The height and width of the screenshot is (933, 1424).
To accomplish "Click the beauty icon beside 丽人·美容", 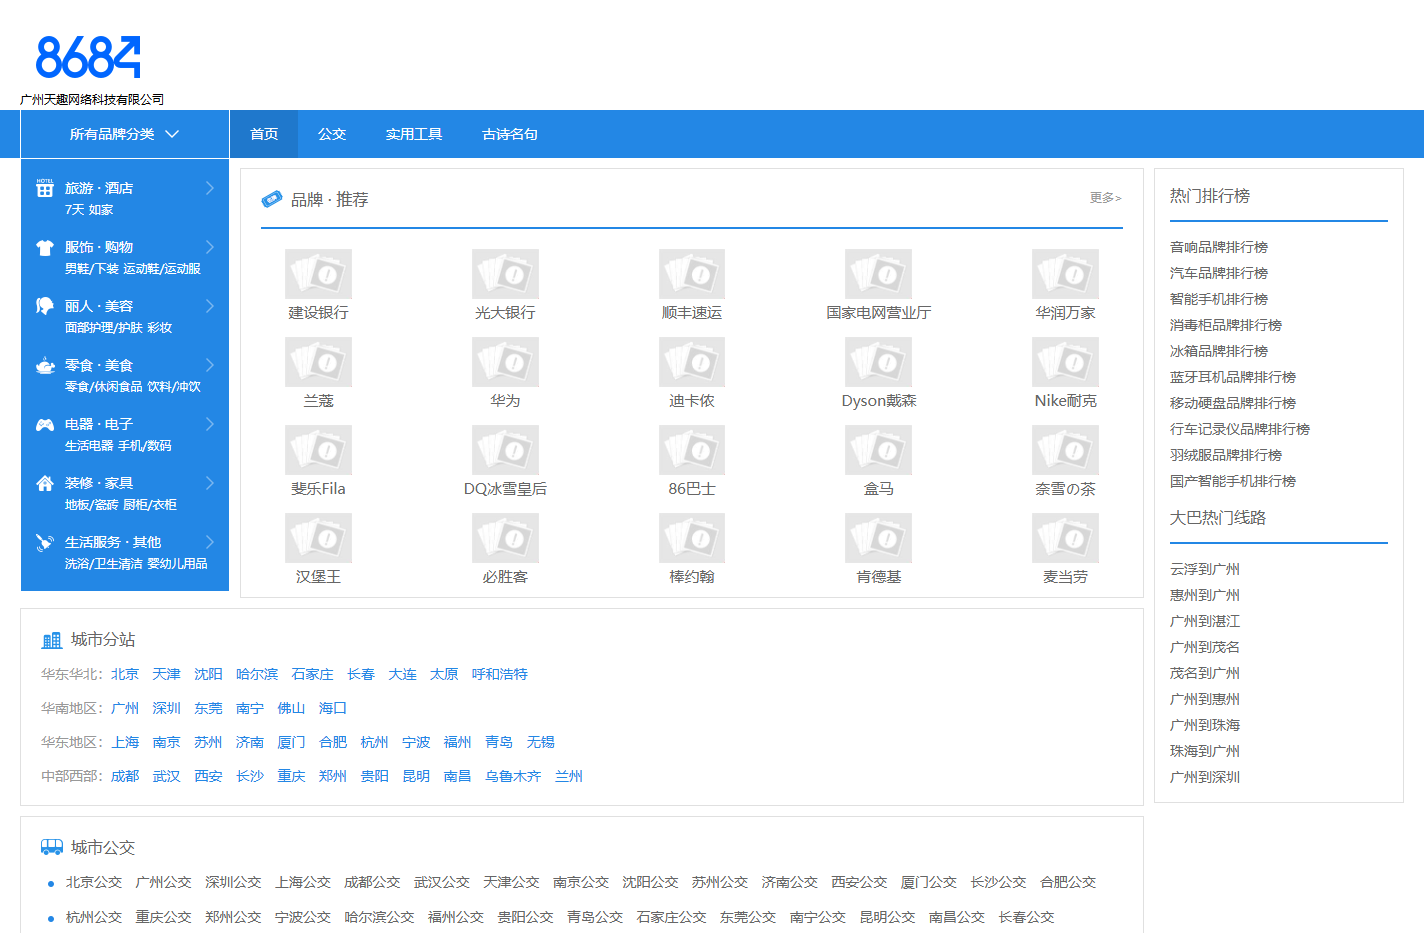I will (x=45, y=306).
